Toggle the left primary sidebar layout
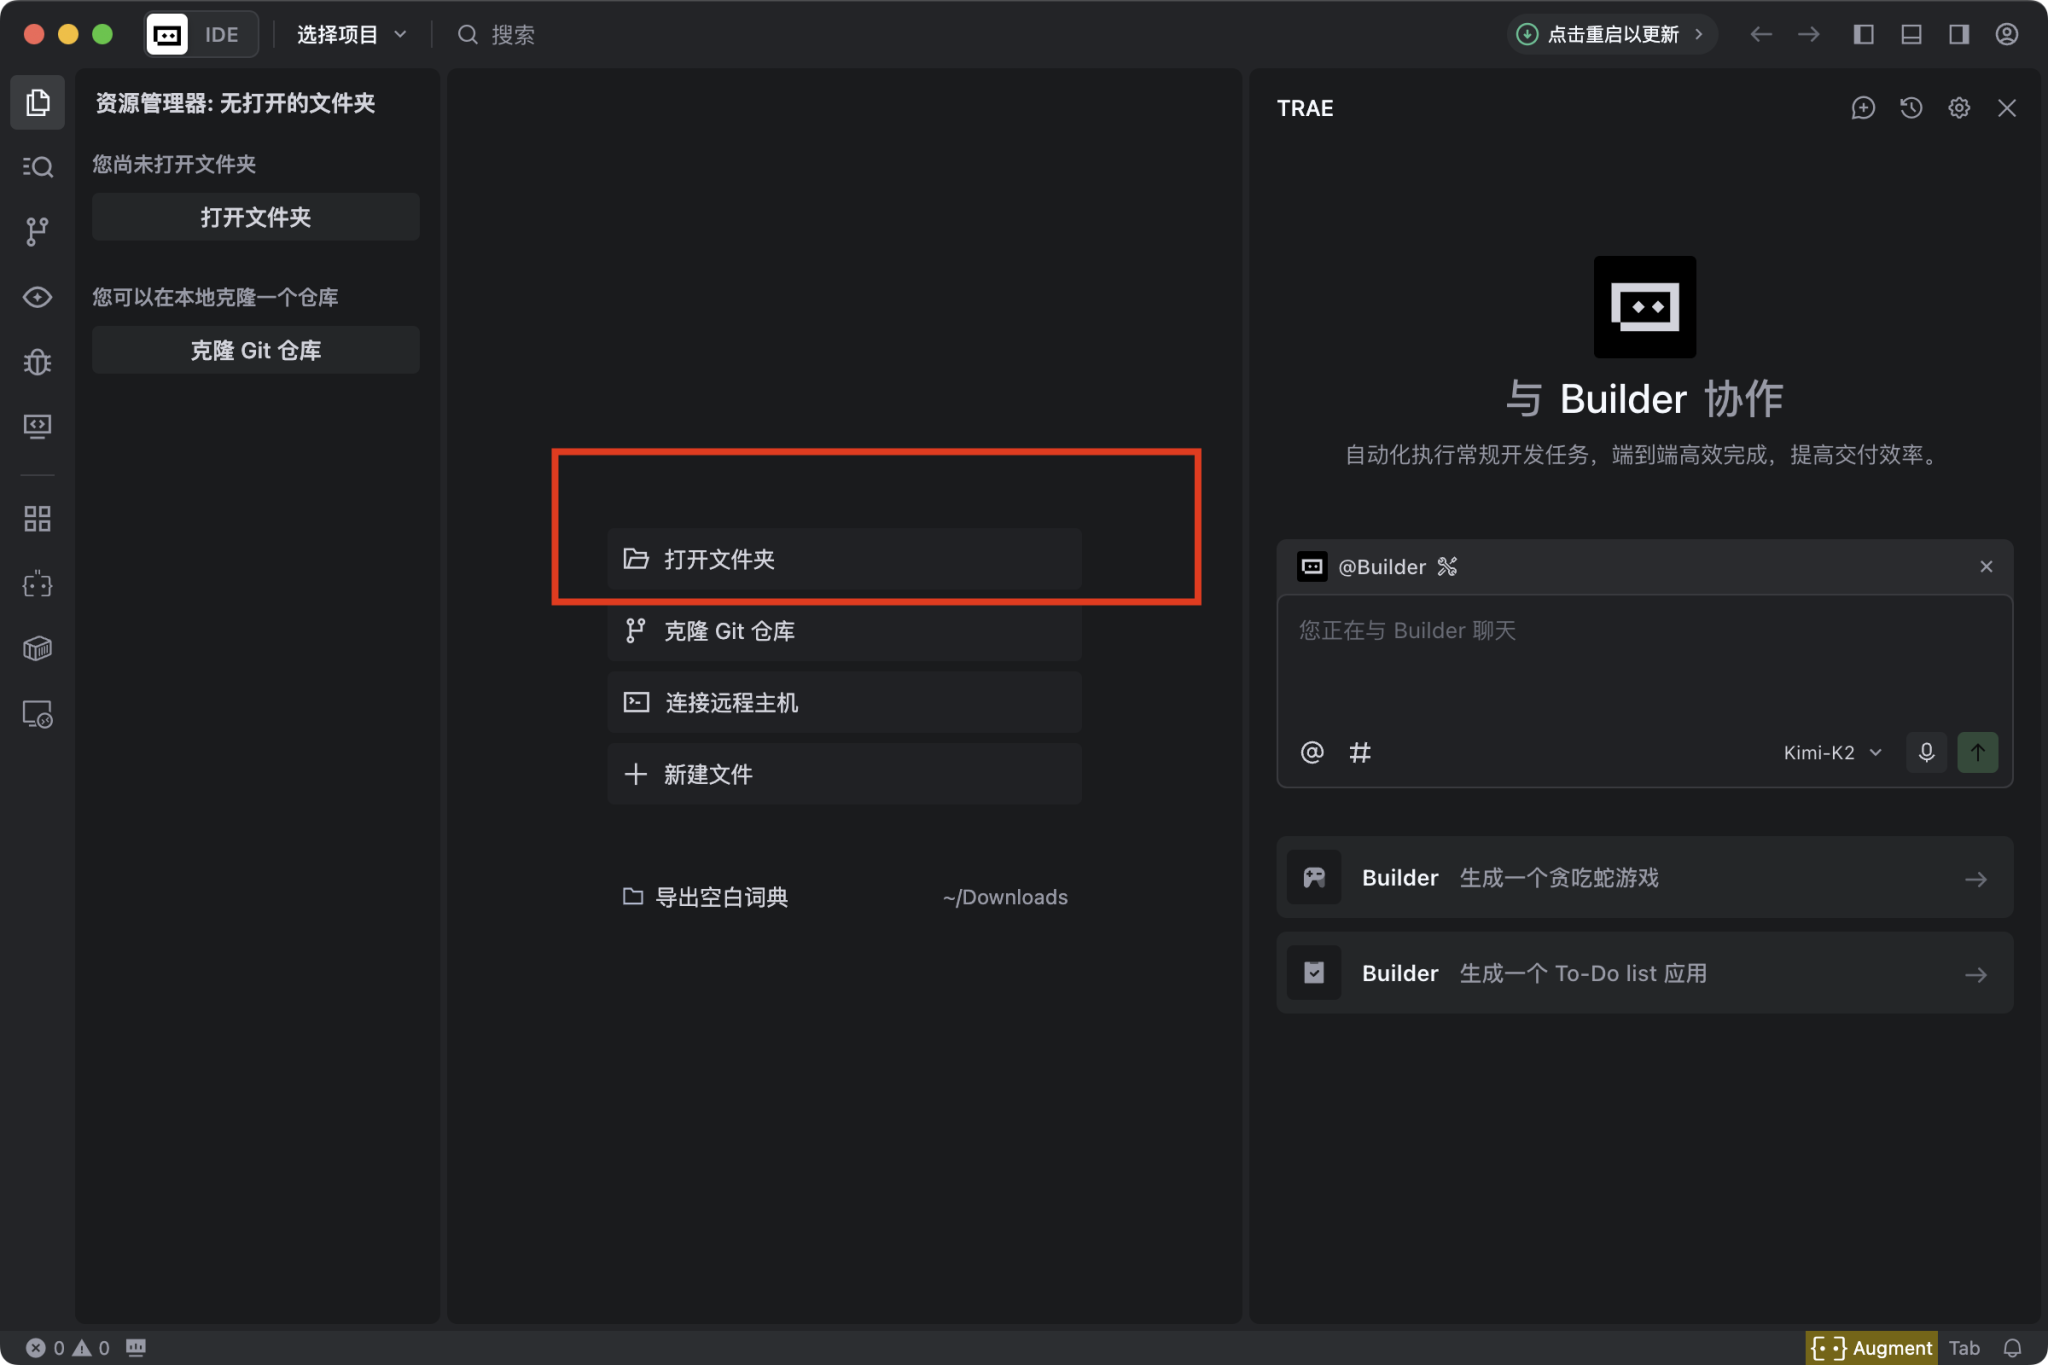This screenshot has width=2048, height=1365. coord(1863,35)
